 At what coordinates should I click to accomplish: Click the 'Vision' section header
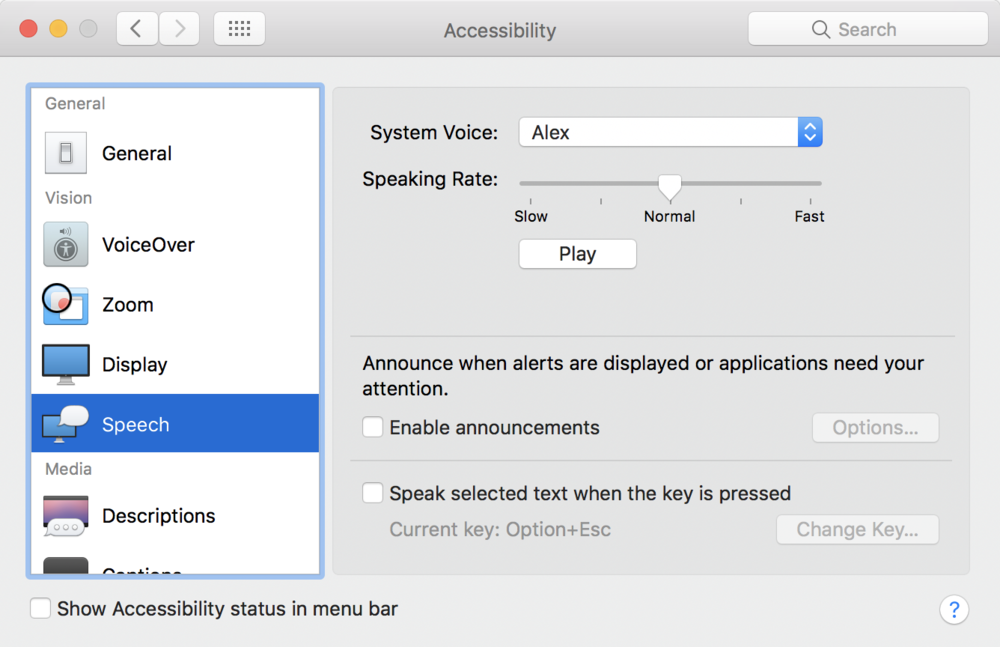point(68,198)
